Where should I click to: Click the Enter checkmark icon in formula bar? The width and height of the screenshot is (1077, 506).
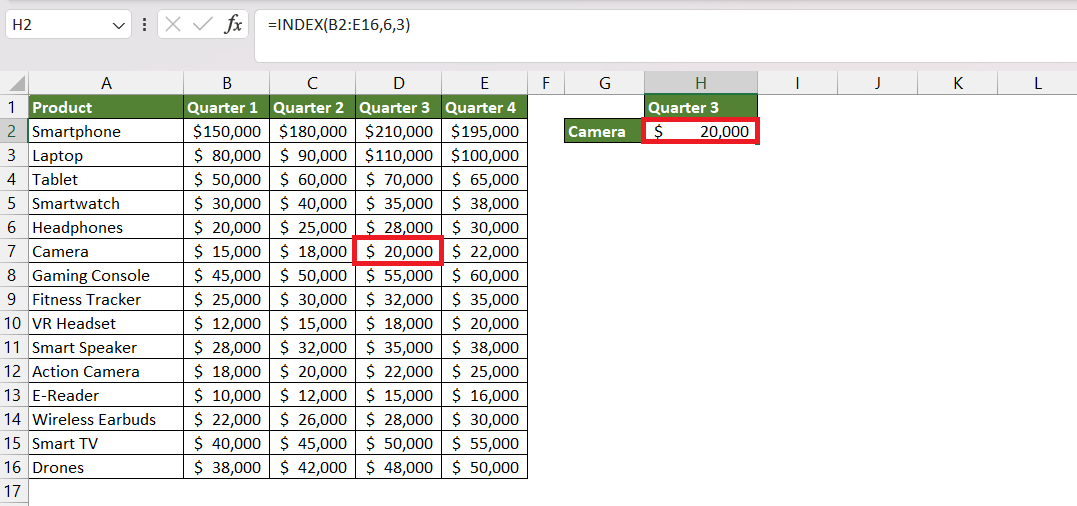point(203,25)
